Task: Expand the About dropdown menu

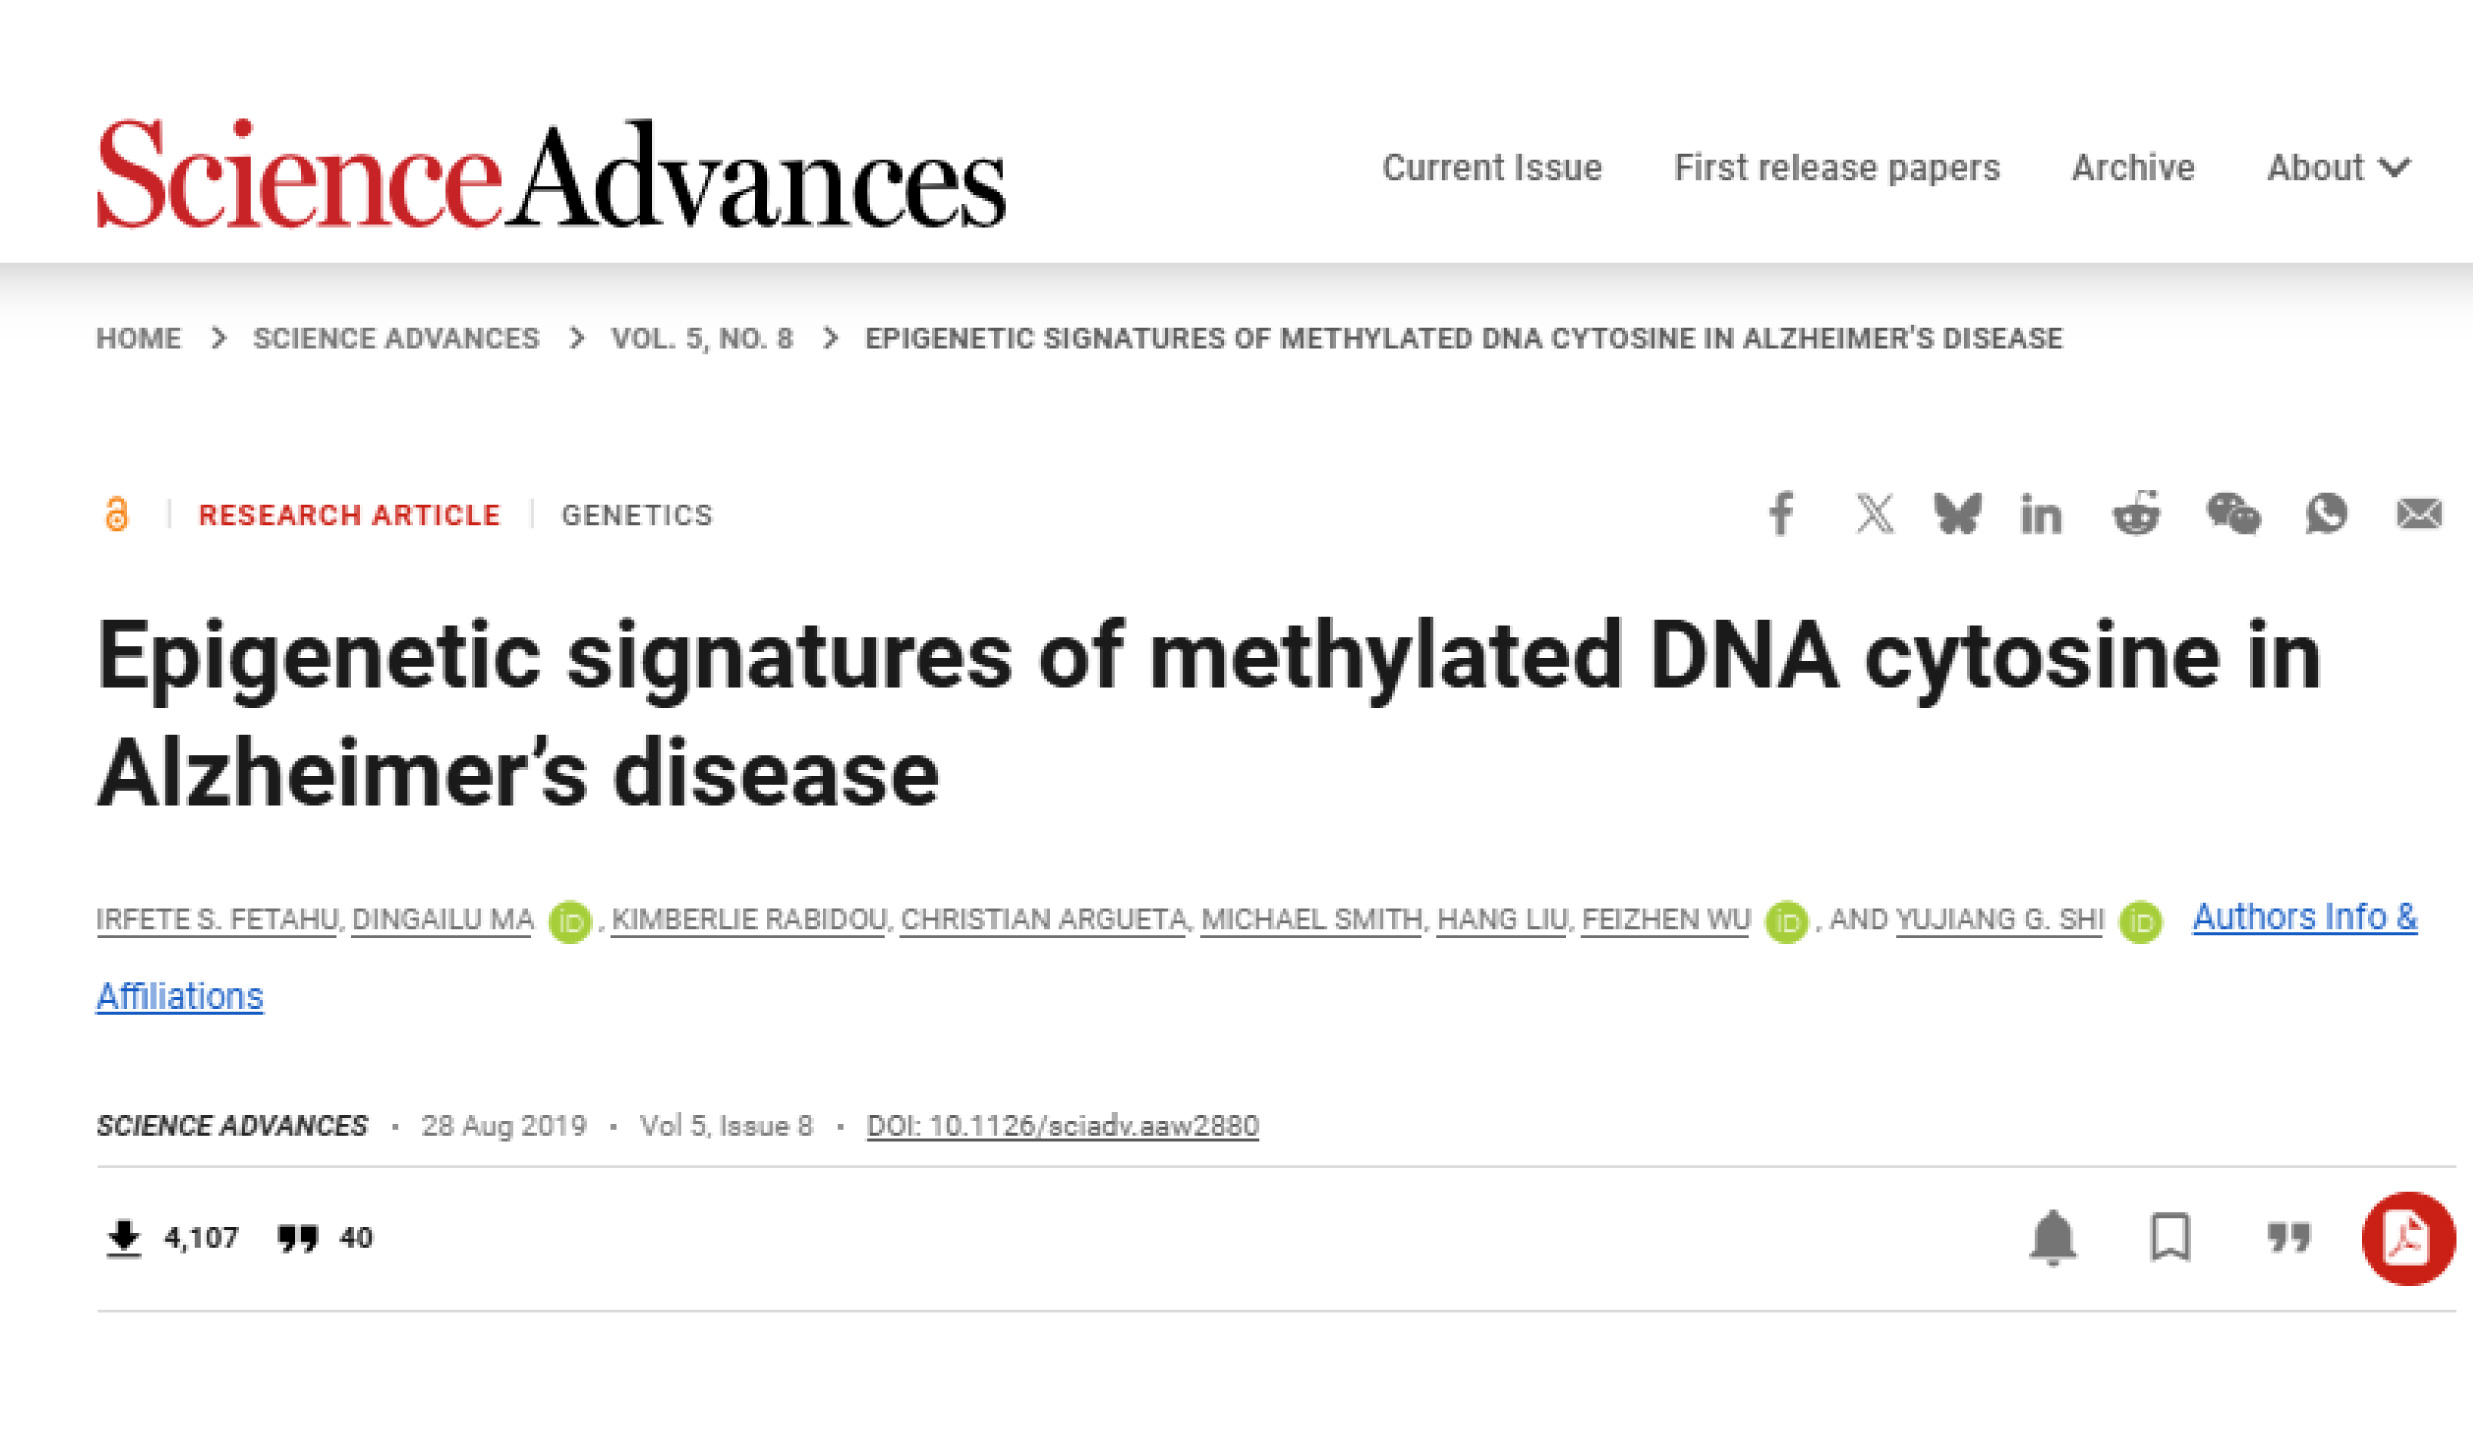Action: 2338,168
